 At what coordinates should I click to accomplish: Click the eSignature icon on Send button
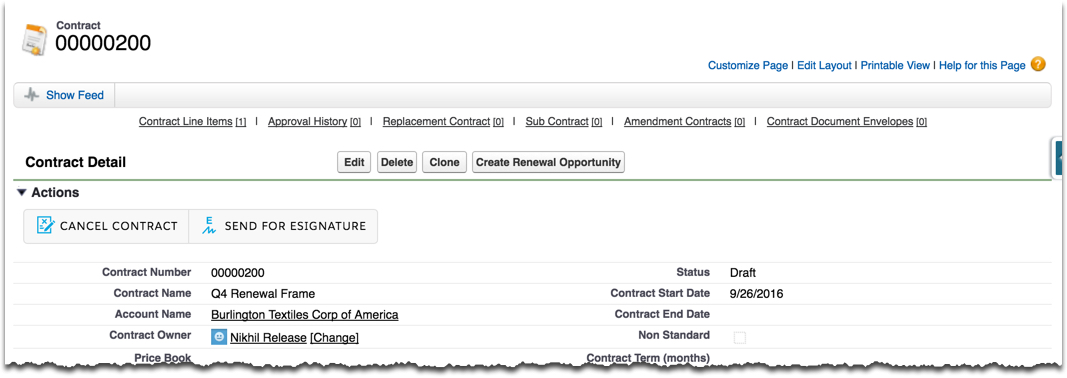210,226
